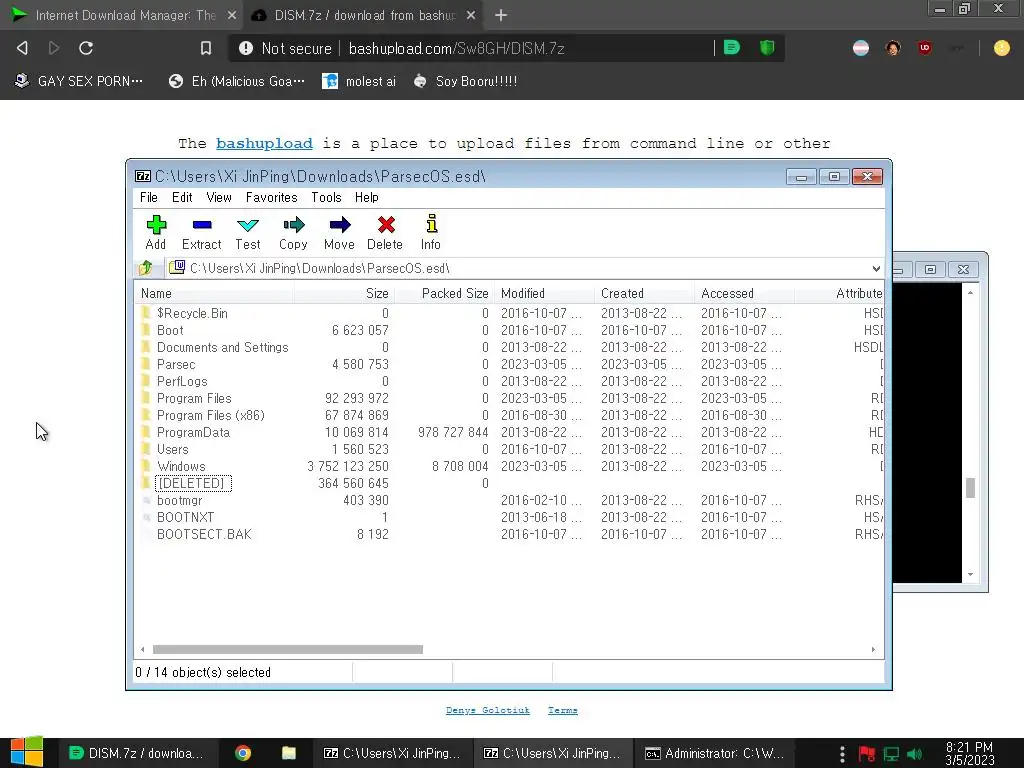The width and height of the screenshot is (1024, 768).
Task: Click the Copy toolbar icon
Action: point(293,232)
